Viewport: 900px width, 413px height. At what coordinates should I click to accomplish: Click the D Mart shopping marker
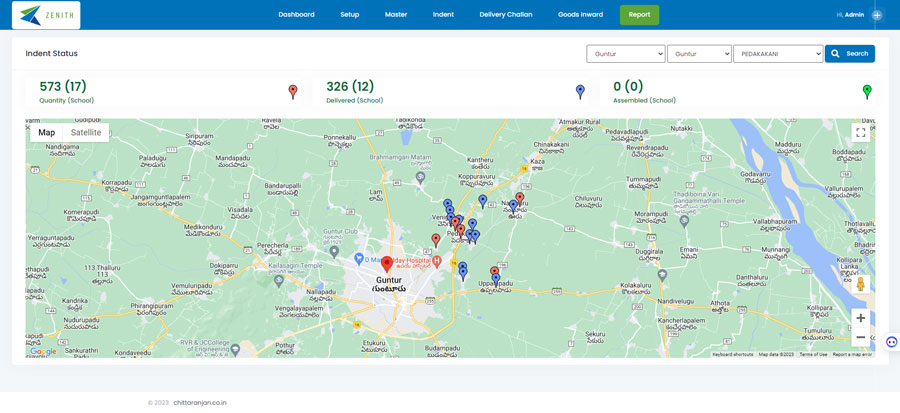point(359,259)
